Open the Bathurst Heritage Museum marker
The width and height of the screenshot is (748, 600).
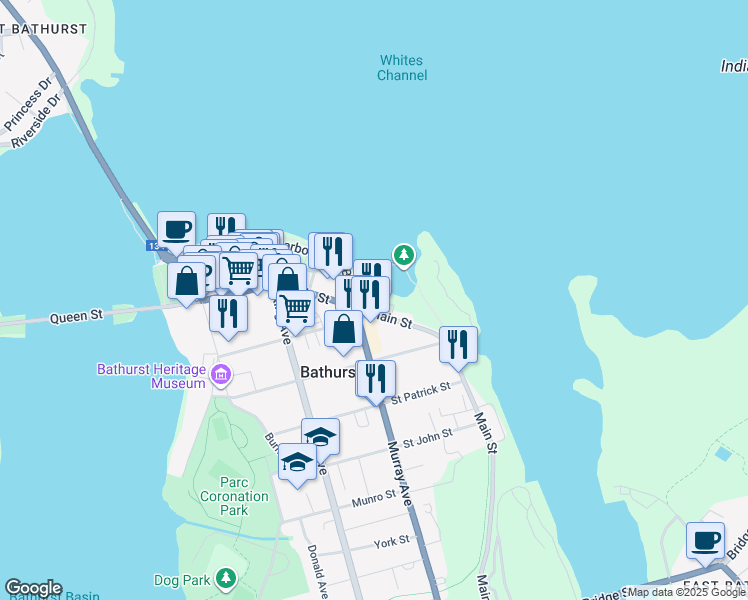coord(221,375)
